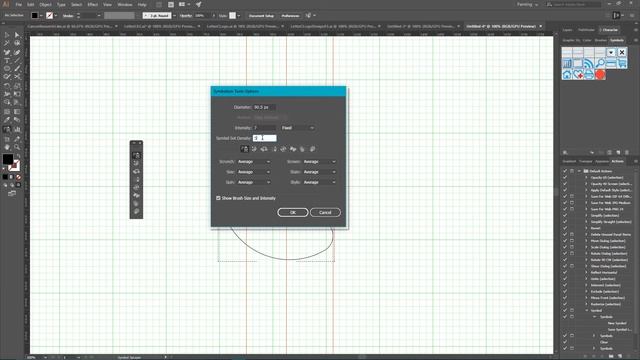Screen dimensions: 640x360
Task: Toggle the checkmark beside Rasterize action
Action: [565, 304]
